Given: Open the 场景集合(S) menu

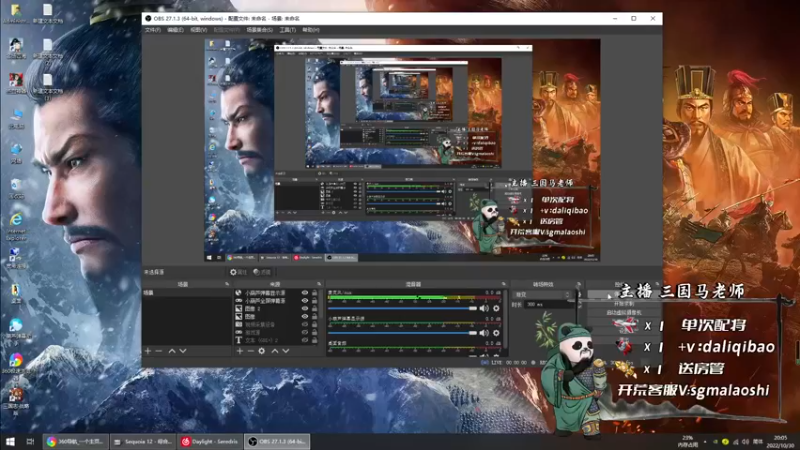Looking at the screenshot, I should 259,30.
